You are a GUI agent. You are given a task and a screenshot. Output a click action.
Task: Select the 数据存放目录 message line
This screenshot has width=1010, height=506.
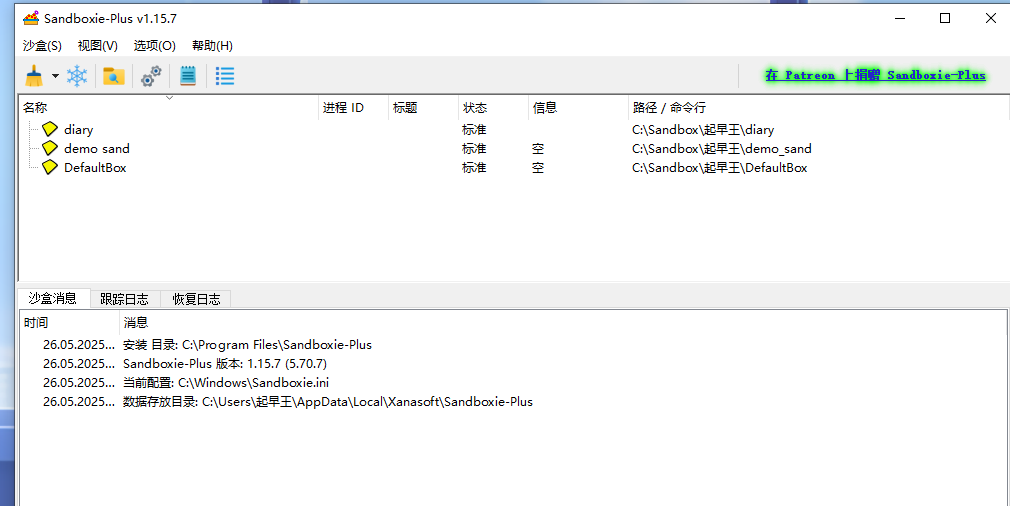click(513, 402)
